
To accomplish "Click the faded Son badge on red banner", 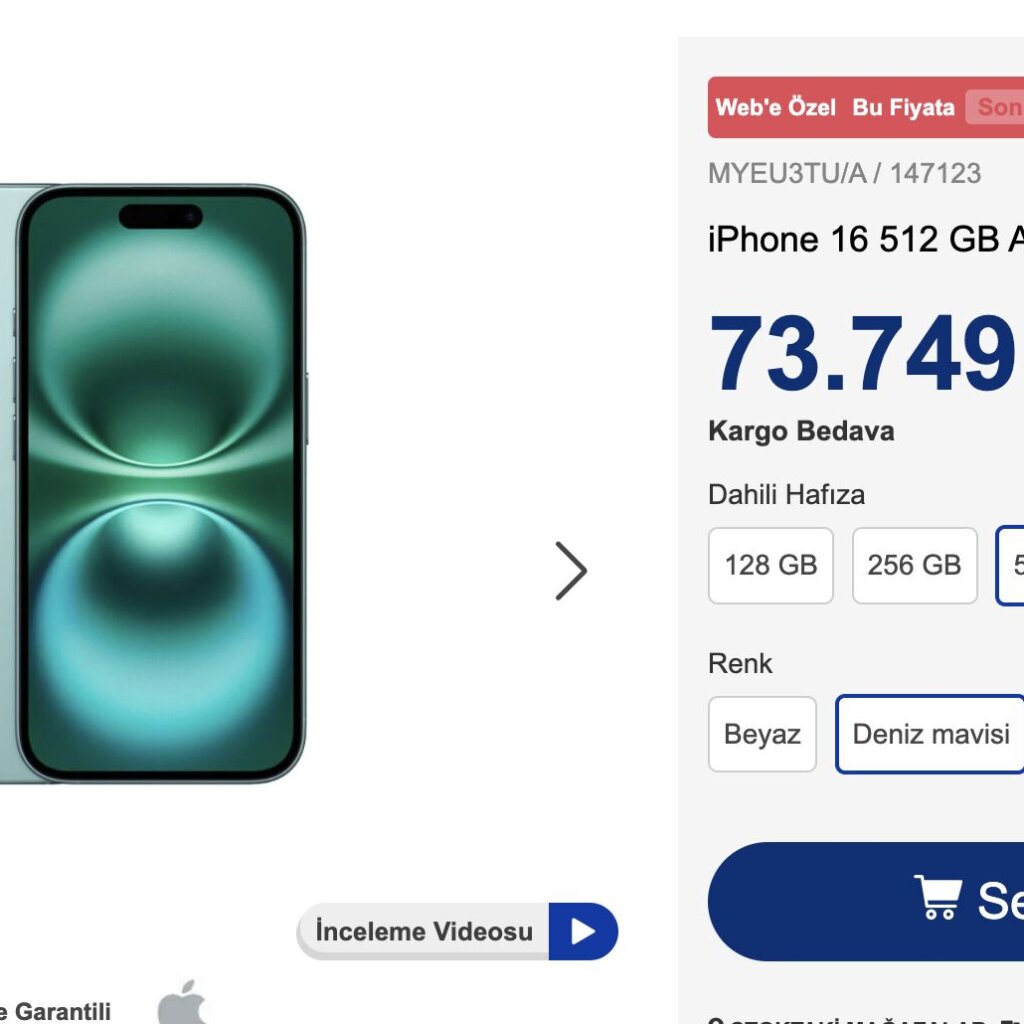I will (x=997, y=107).
